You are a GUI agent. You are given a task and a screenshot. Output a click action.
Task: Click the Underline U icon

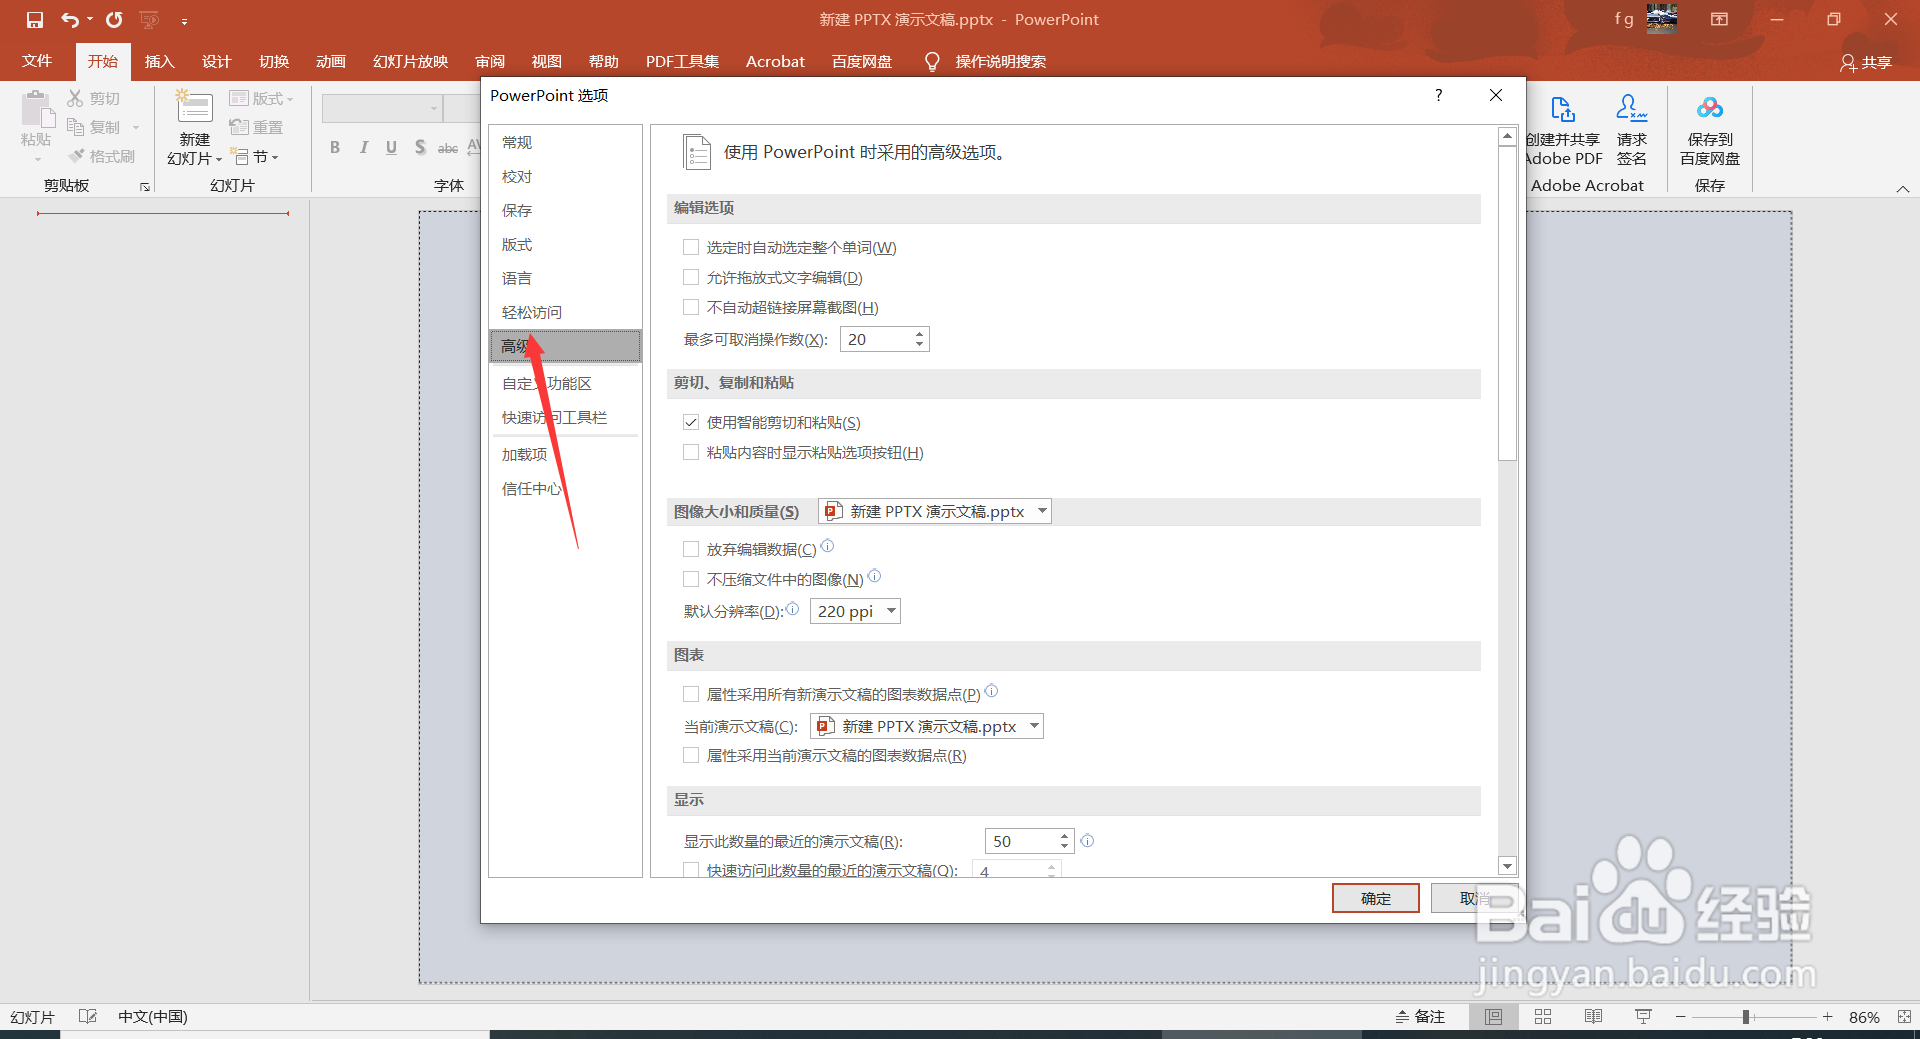coord(391,148)
